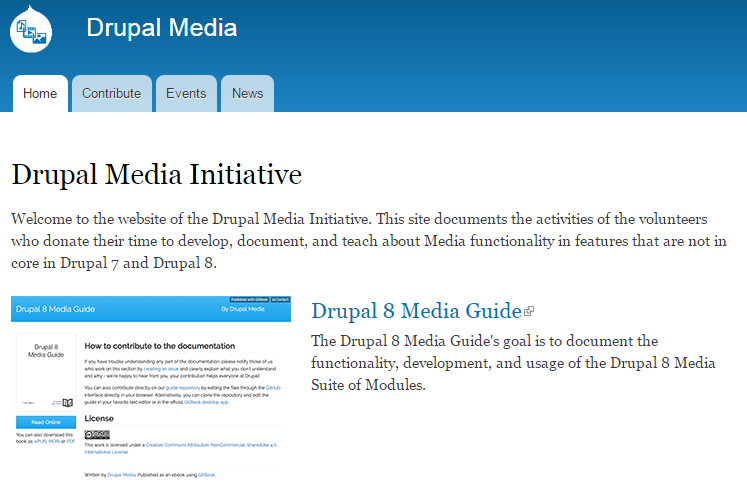Click the Media Guide description paragraph
Viewport: 747px width, 504px height.
pyautogui.click(x=513, y=363)
